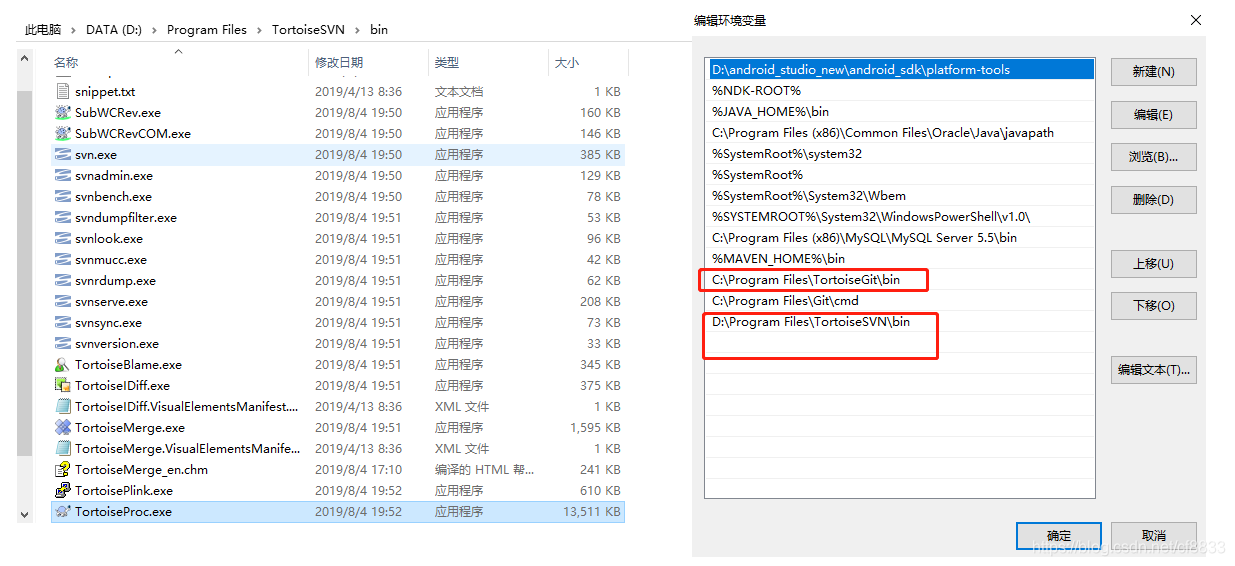Select the C:\Program Files\TortoiseGit\bin entry
This screenshot has width=1235, height=566.
tap(900, 280)
